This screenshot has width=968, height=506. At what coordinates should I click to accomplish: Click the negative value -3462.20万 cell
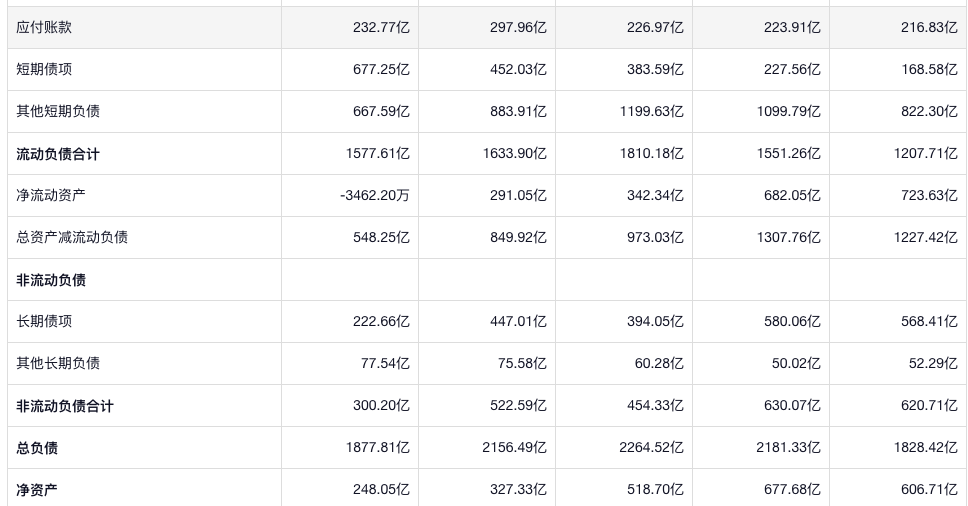375,195
